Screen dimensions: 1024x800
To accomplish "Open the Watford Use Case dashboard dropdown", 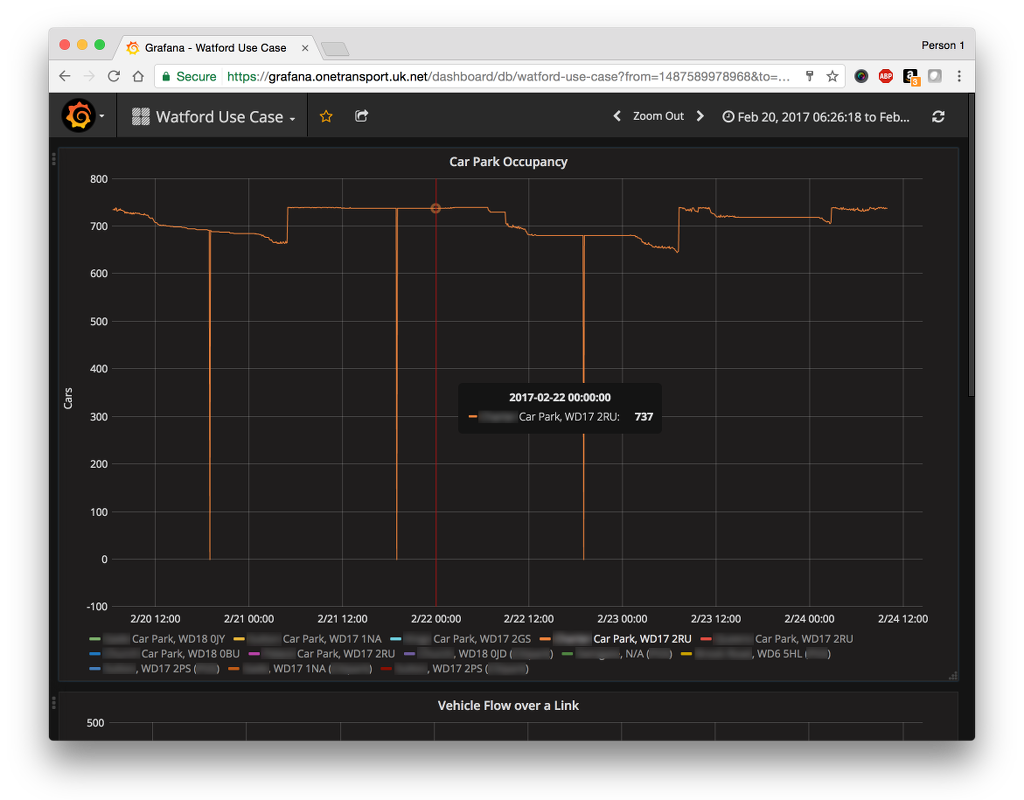I will click(214, 117).
